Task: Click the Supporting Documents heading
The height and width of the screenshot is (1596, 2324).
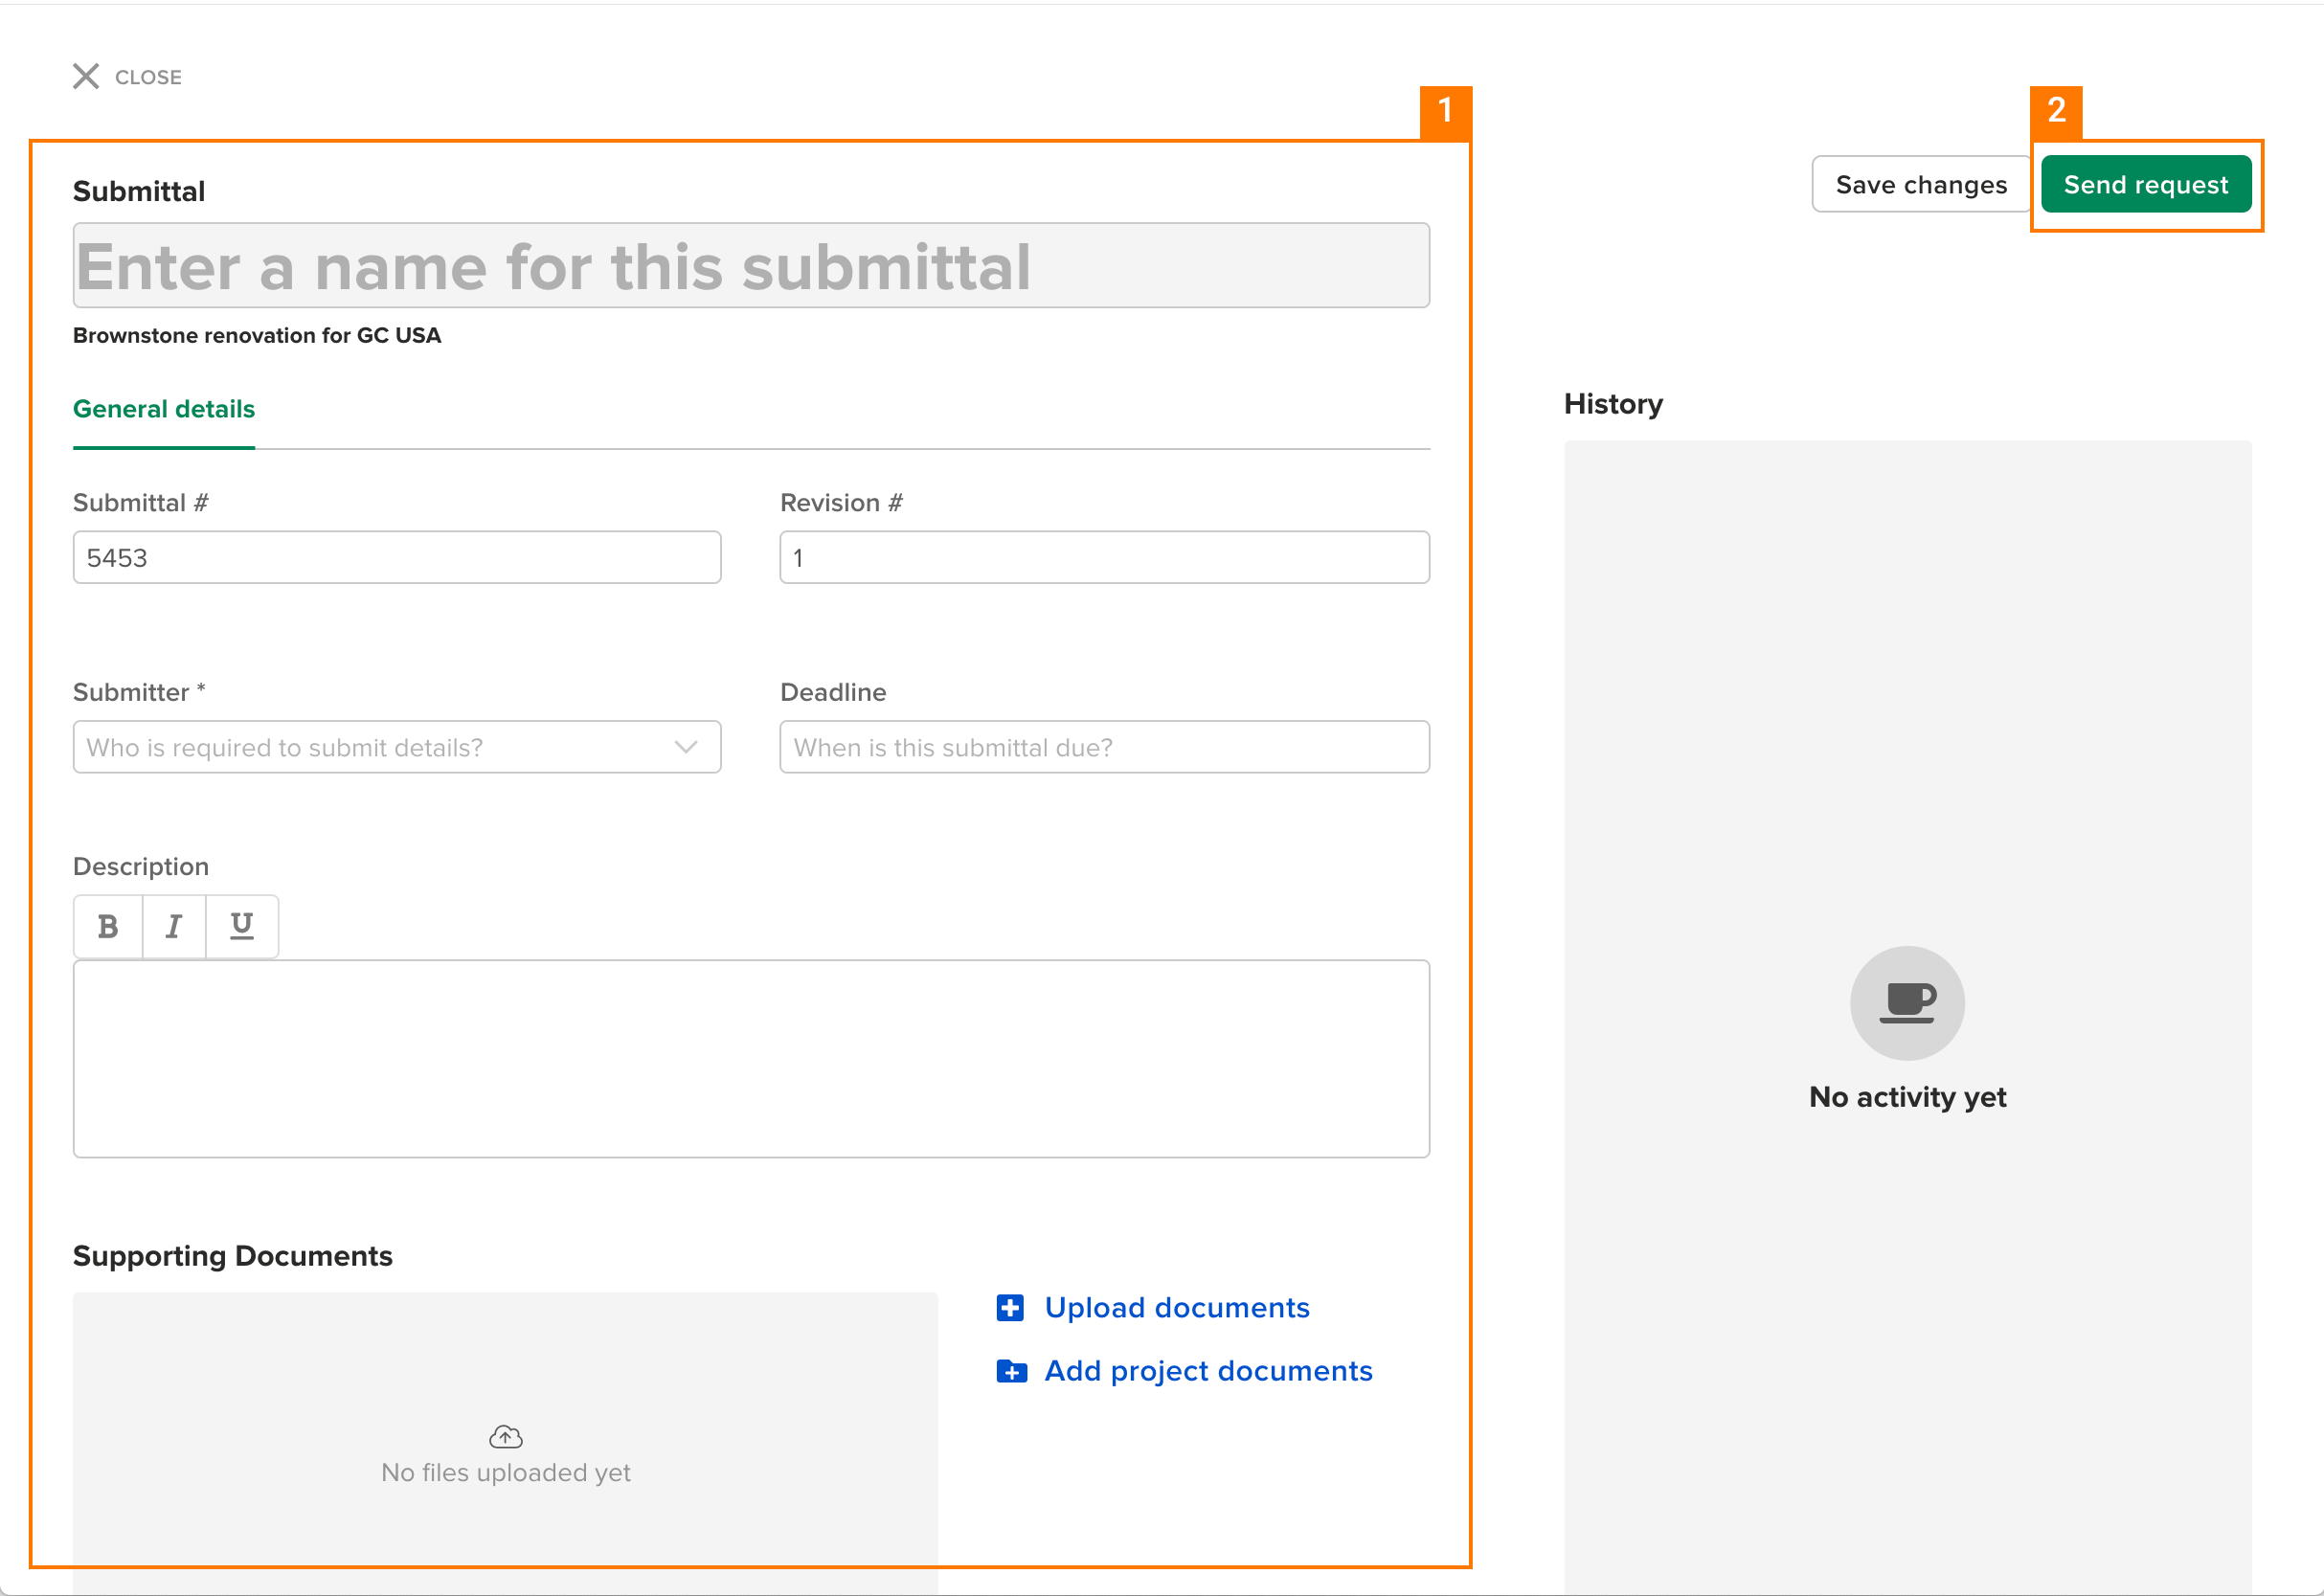Action: pyautogui.click(x=233, y=1256)
